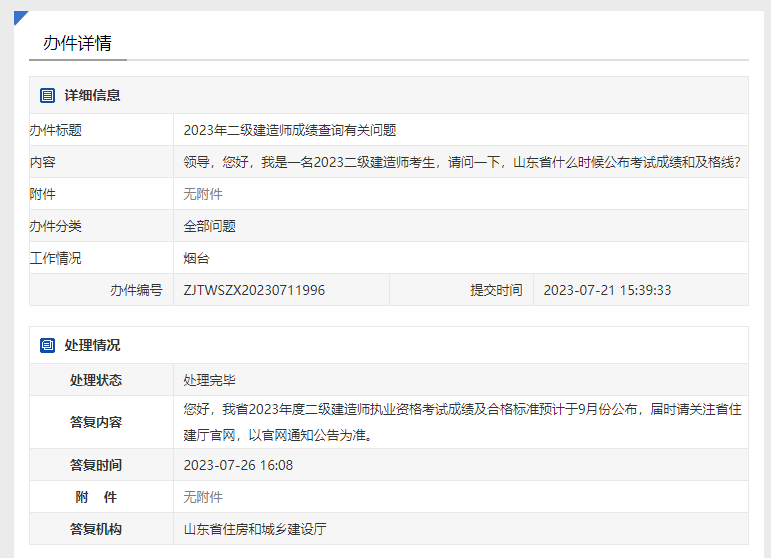This screenshot has height=558, width=771.
Task: Click the 处理情况 section header text
Action: [x=92, y=345]
